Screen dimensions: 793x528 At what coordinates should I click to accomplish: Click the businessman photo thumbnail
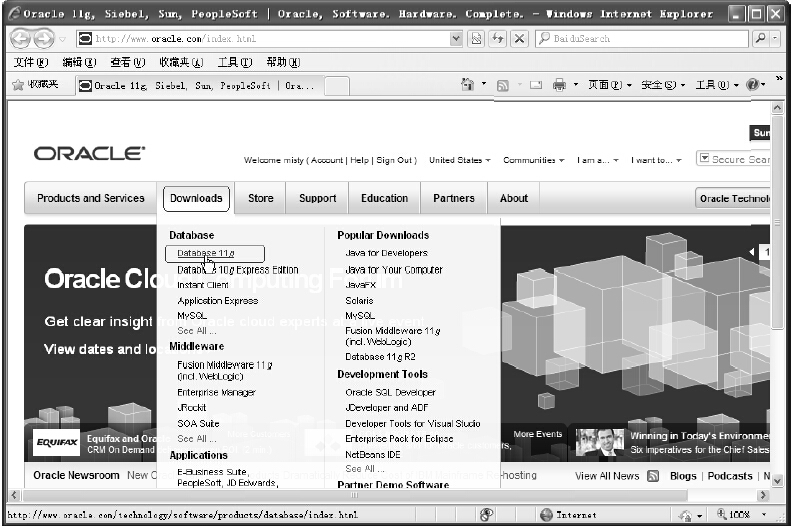[600, 442]
